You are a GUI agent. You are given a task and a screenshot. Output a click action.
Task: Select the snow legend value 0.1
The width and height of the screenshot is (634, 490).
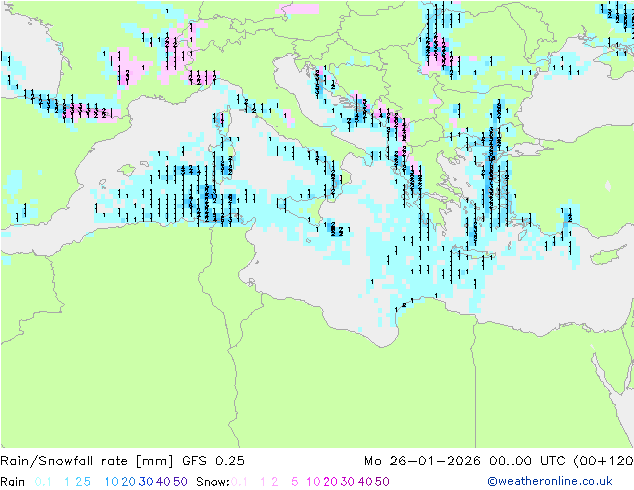pyautogui.click(x=239, y=482)
